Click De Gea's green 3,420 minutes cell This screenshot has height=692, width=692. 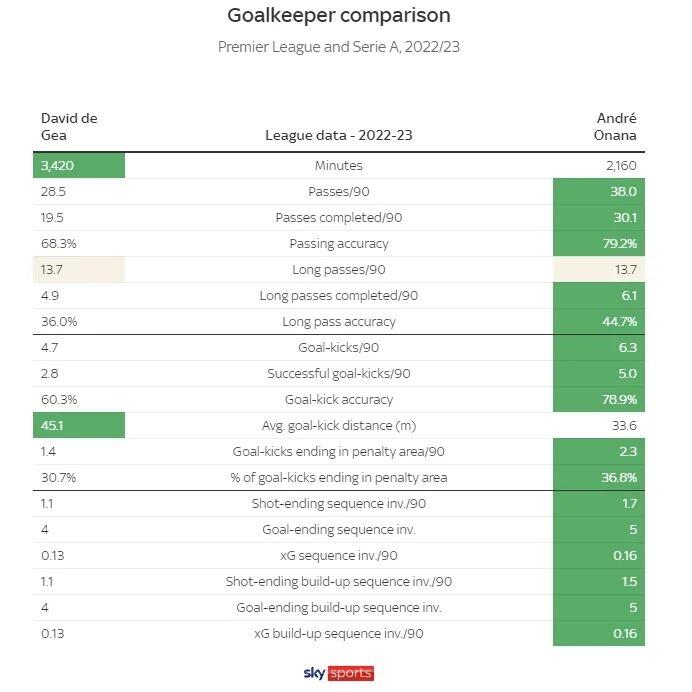coord(79,166)
